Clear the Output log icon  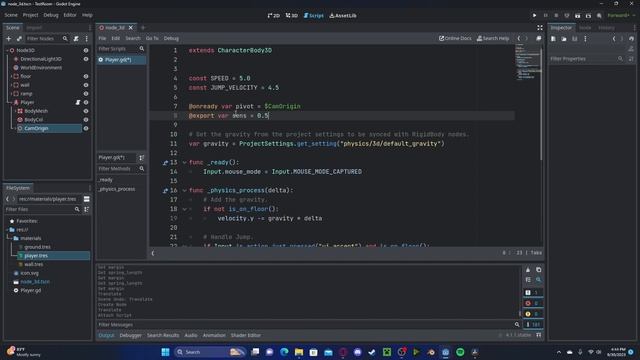click(x=528, y=270)
